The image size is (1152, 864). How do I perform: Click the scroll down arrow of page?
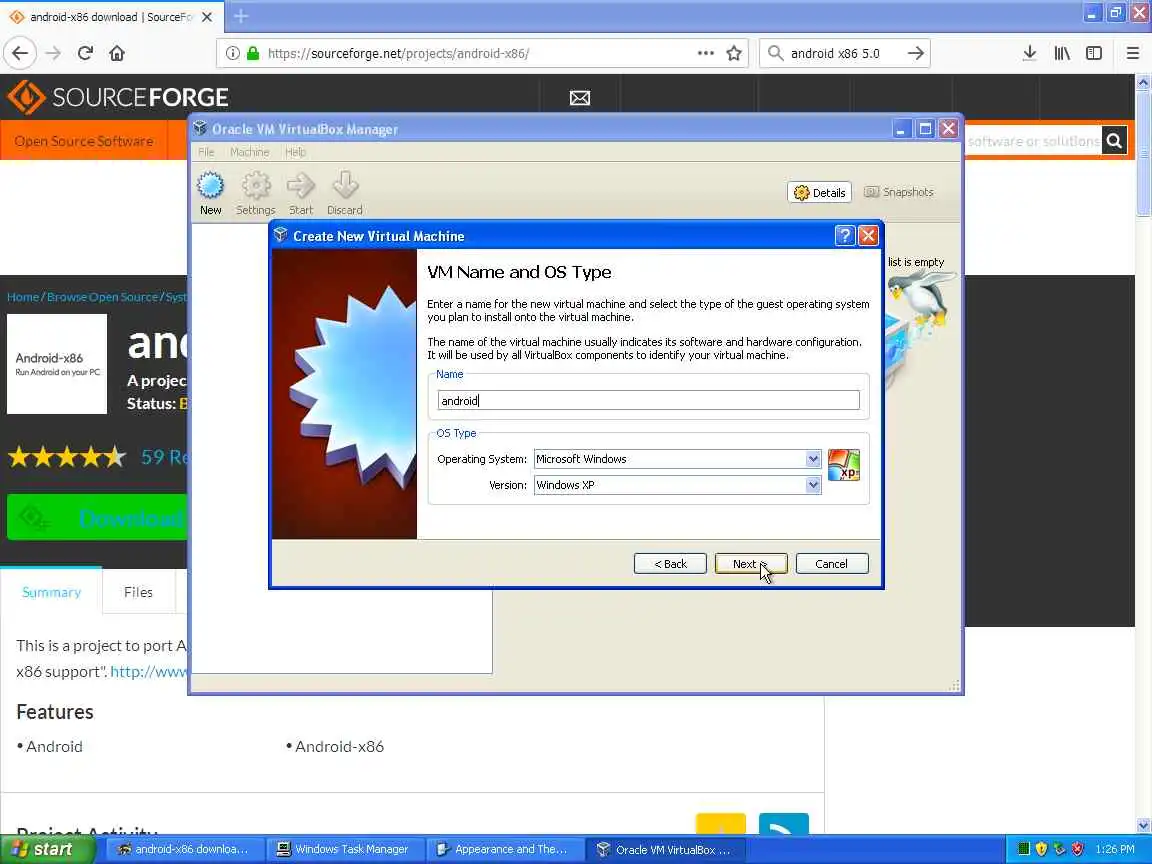pyautogui.click(x=1143, y=826)
